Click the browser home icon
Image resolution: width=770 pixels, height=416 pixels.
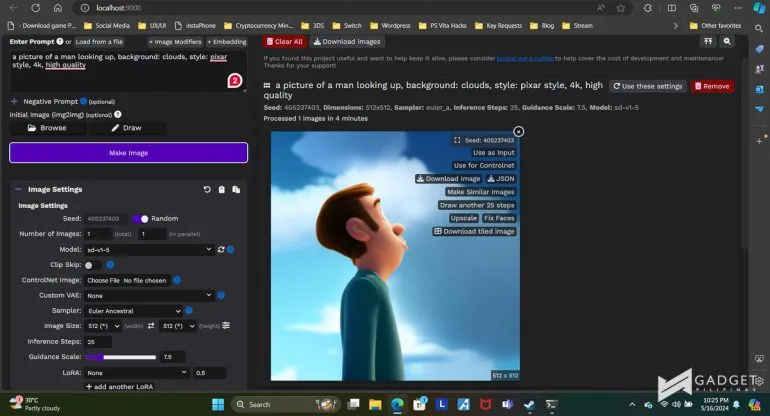tap(57, 8)
